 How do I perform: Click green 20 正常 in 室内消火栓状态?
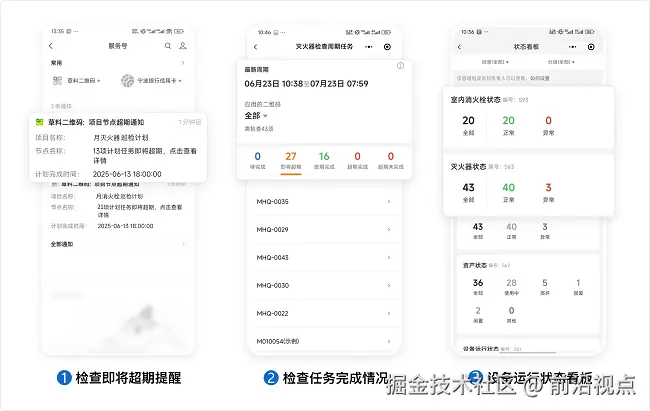pyautogui.click(x=508, y=126)
